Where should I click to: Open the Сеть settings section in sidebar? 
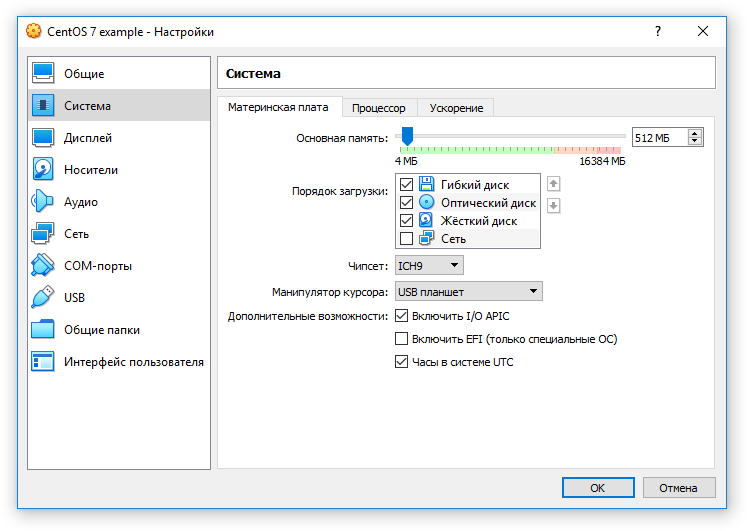(119, 234)
